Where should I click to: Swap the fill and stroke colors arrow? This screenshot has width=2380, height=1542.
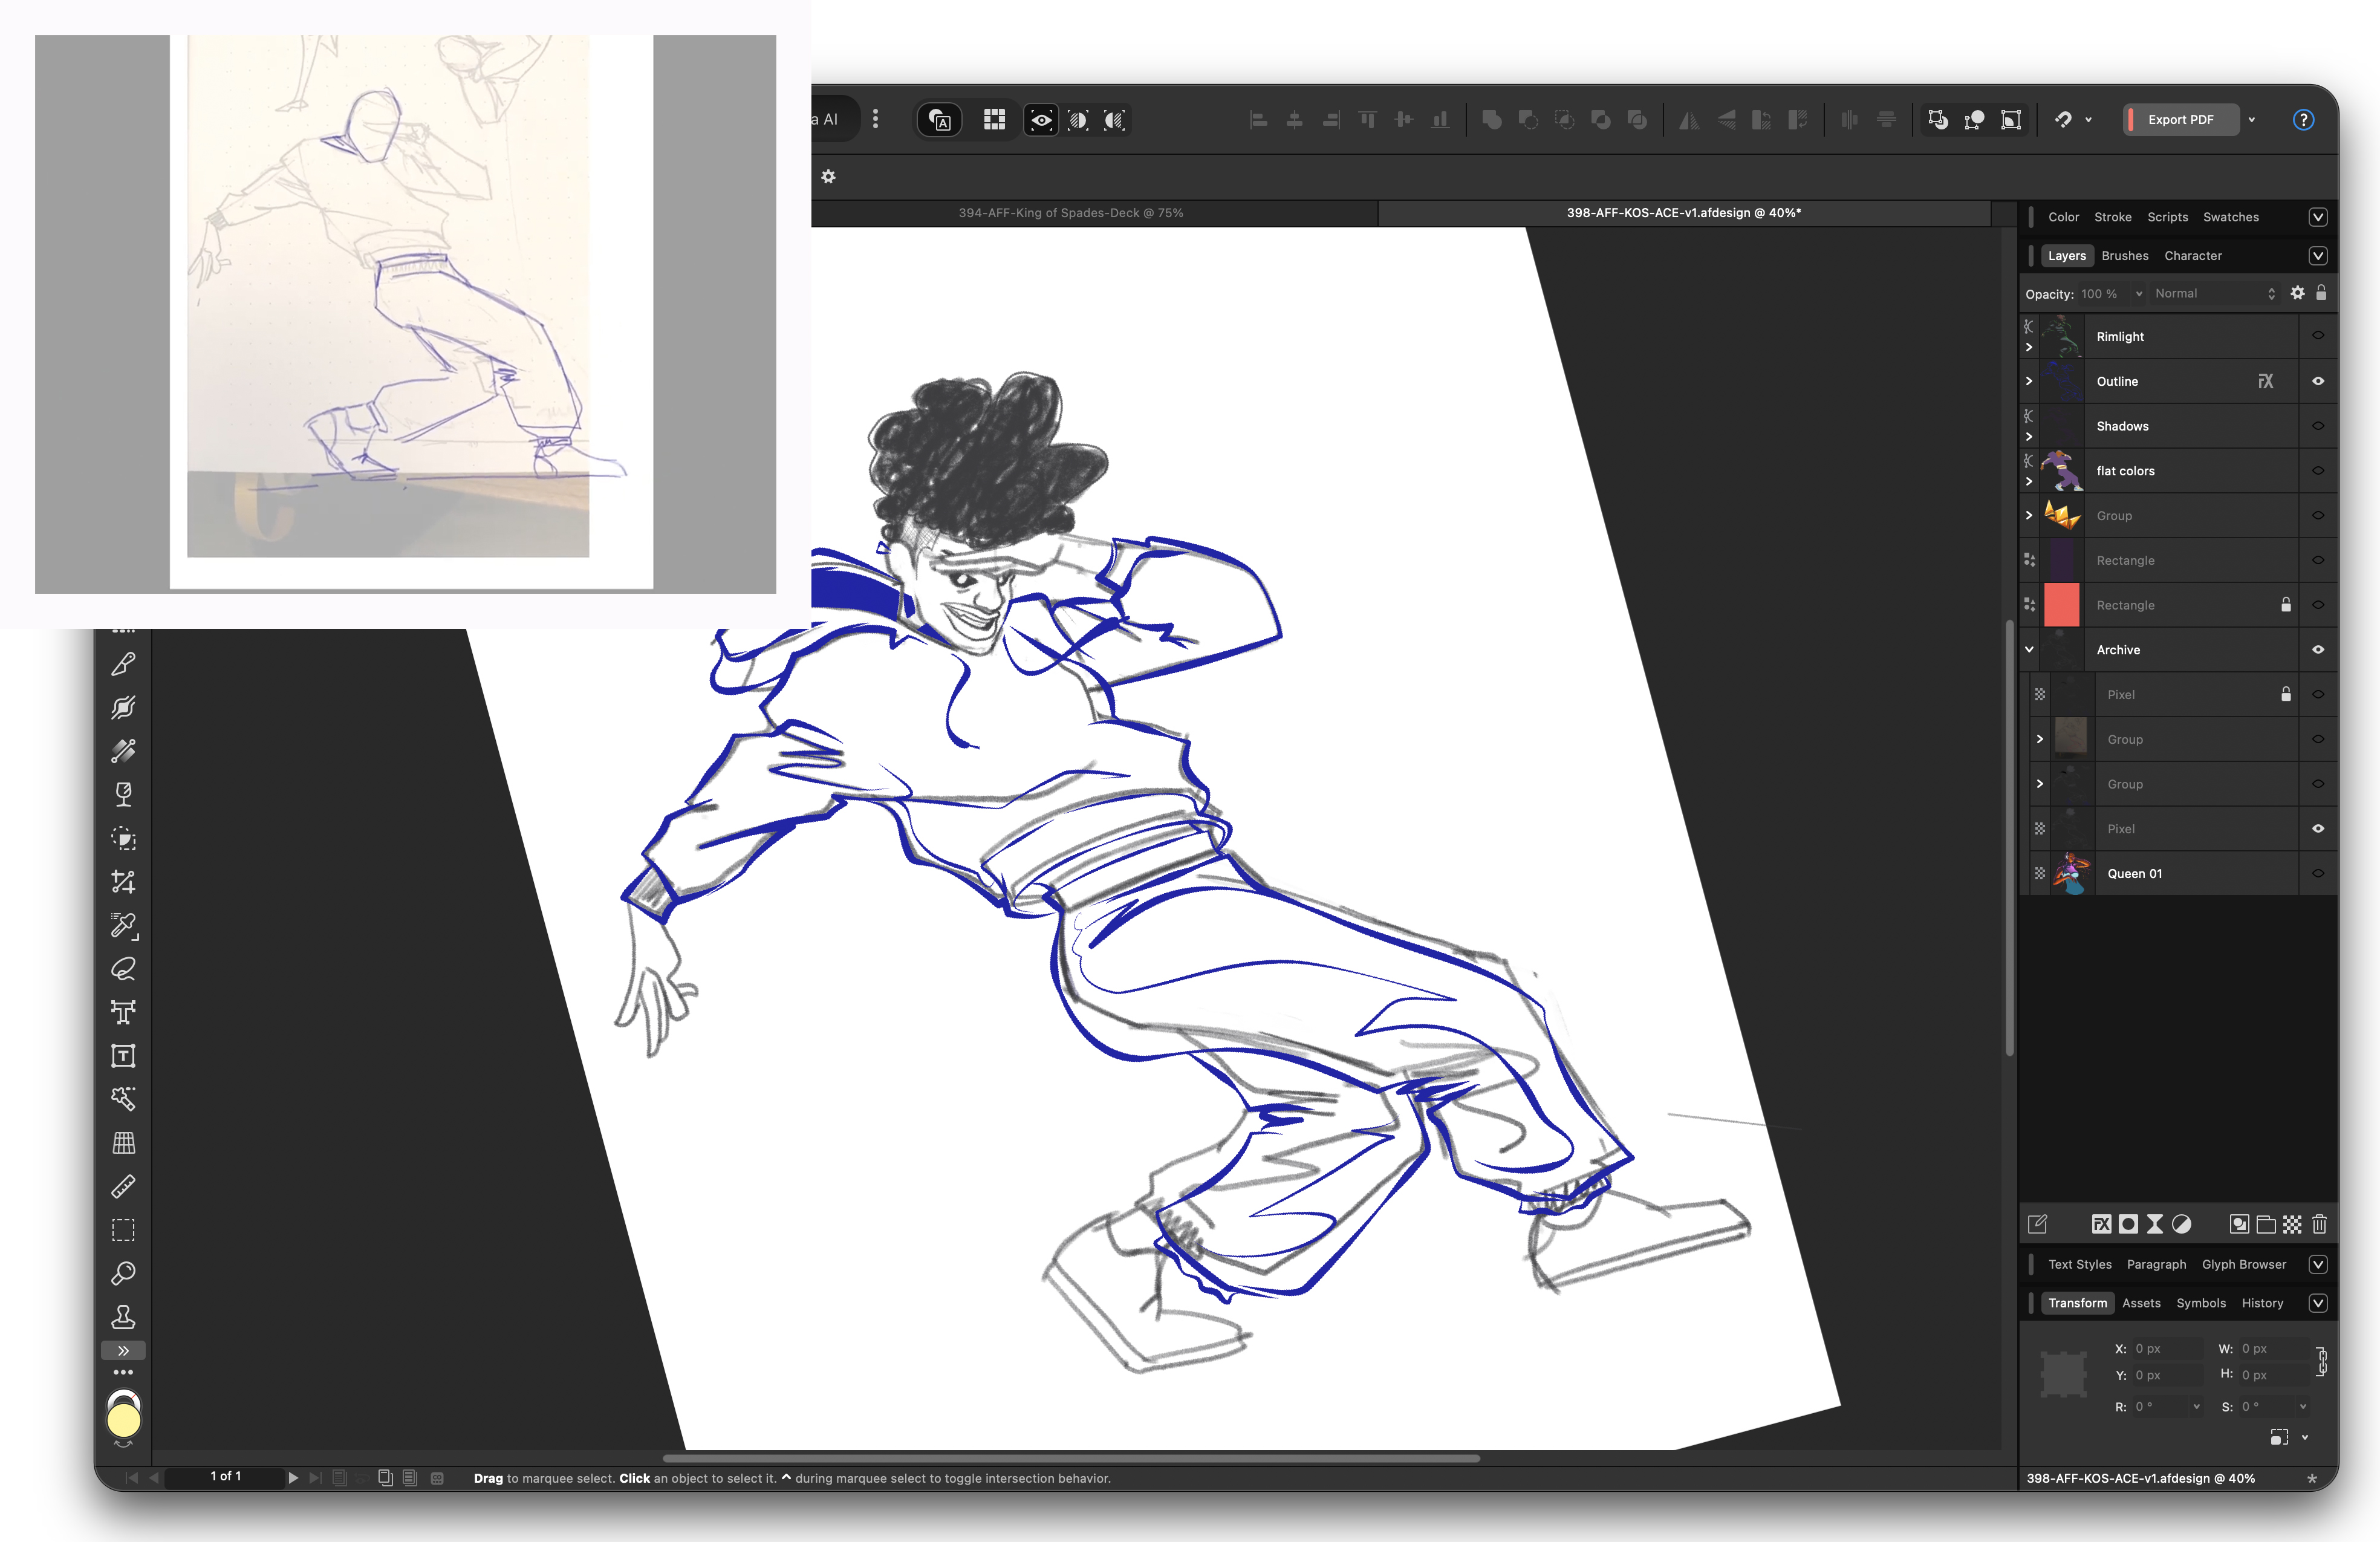pyautogui.click(x=123, y=1444)
